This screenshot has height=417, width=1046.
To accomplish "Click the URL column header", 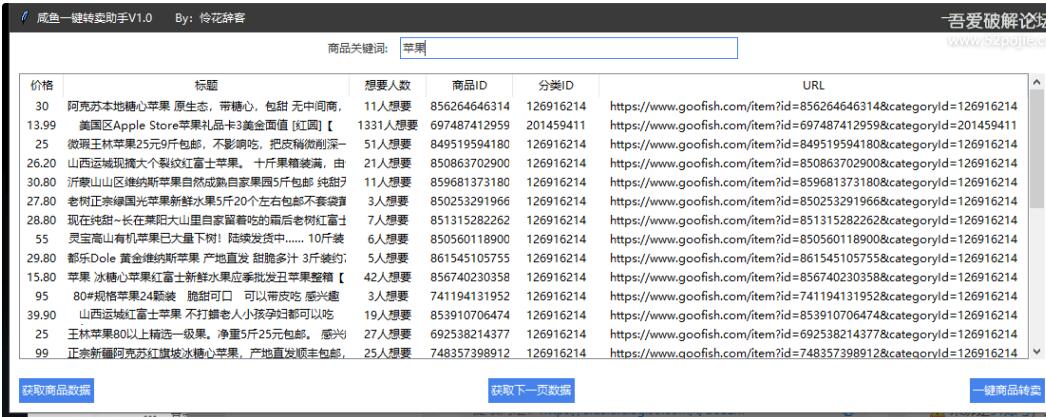I will pyautogui.click(x=813, y=86).
